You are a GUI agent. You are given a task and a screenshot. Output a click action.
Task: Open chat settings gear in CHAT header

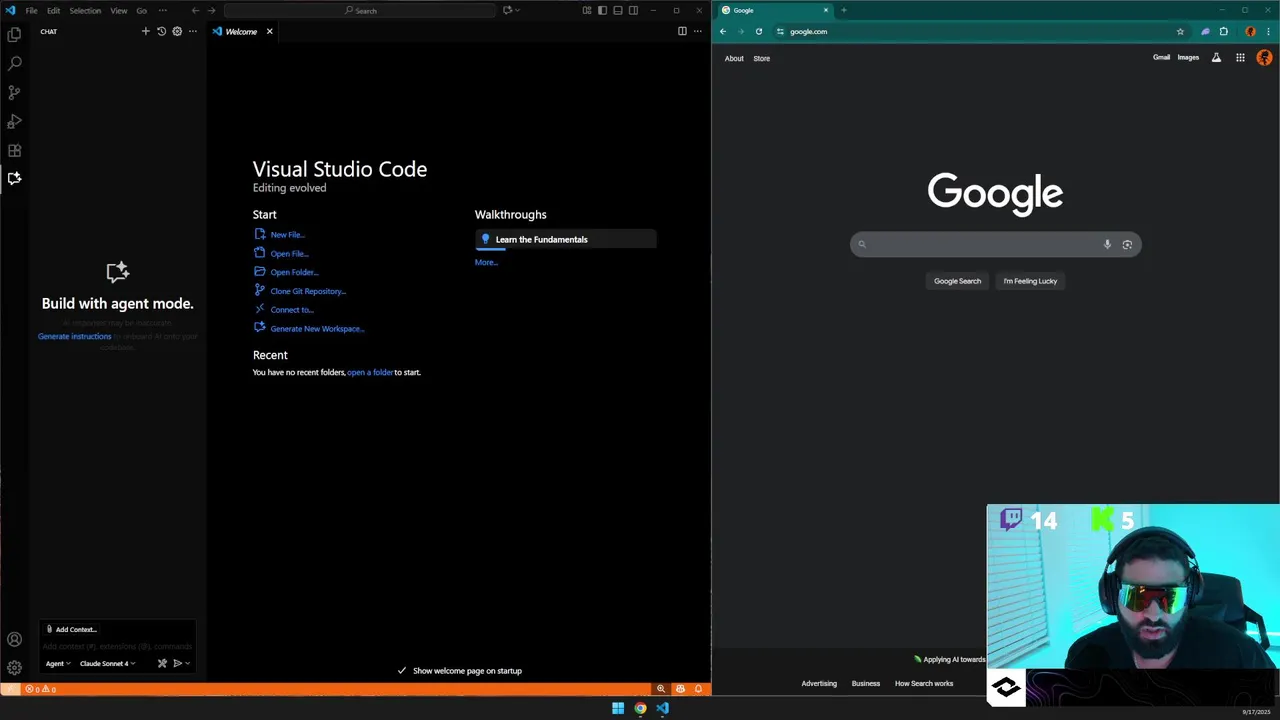pos(177,31)
